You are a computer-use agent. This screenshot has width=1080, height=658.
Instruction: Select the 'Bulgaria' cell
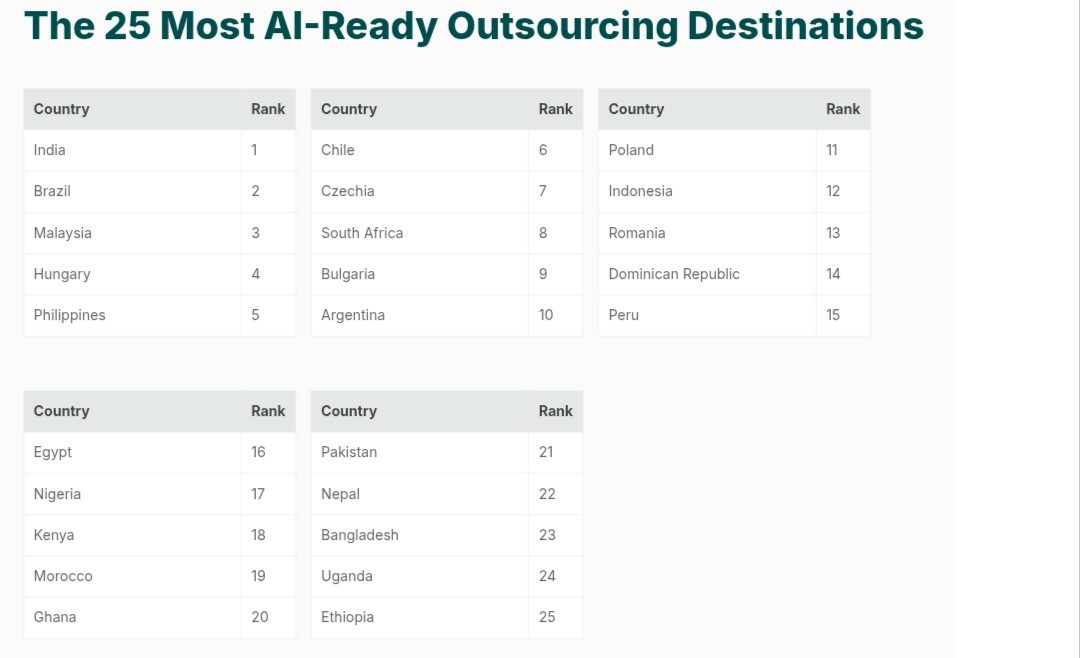(x=419, y=274)
